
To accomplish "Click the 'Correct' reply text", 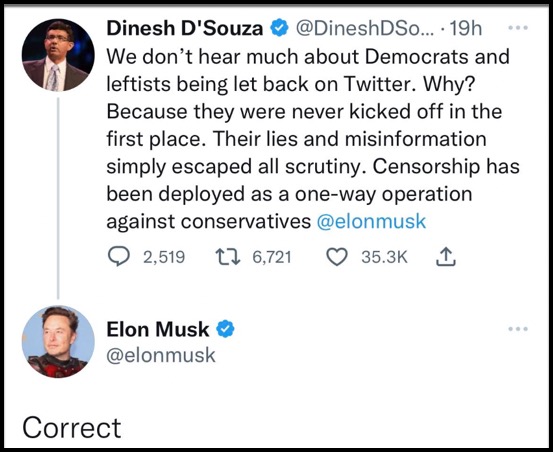I will 72,428.
